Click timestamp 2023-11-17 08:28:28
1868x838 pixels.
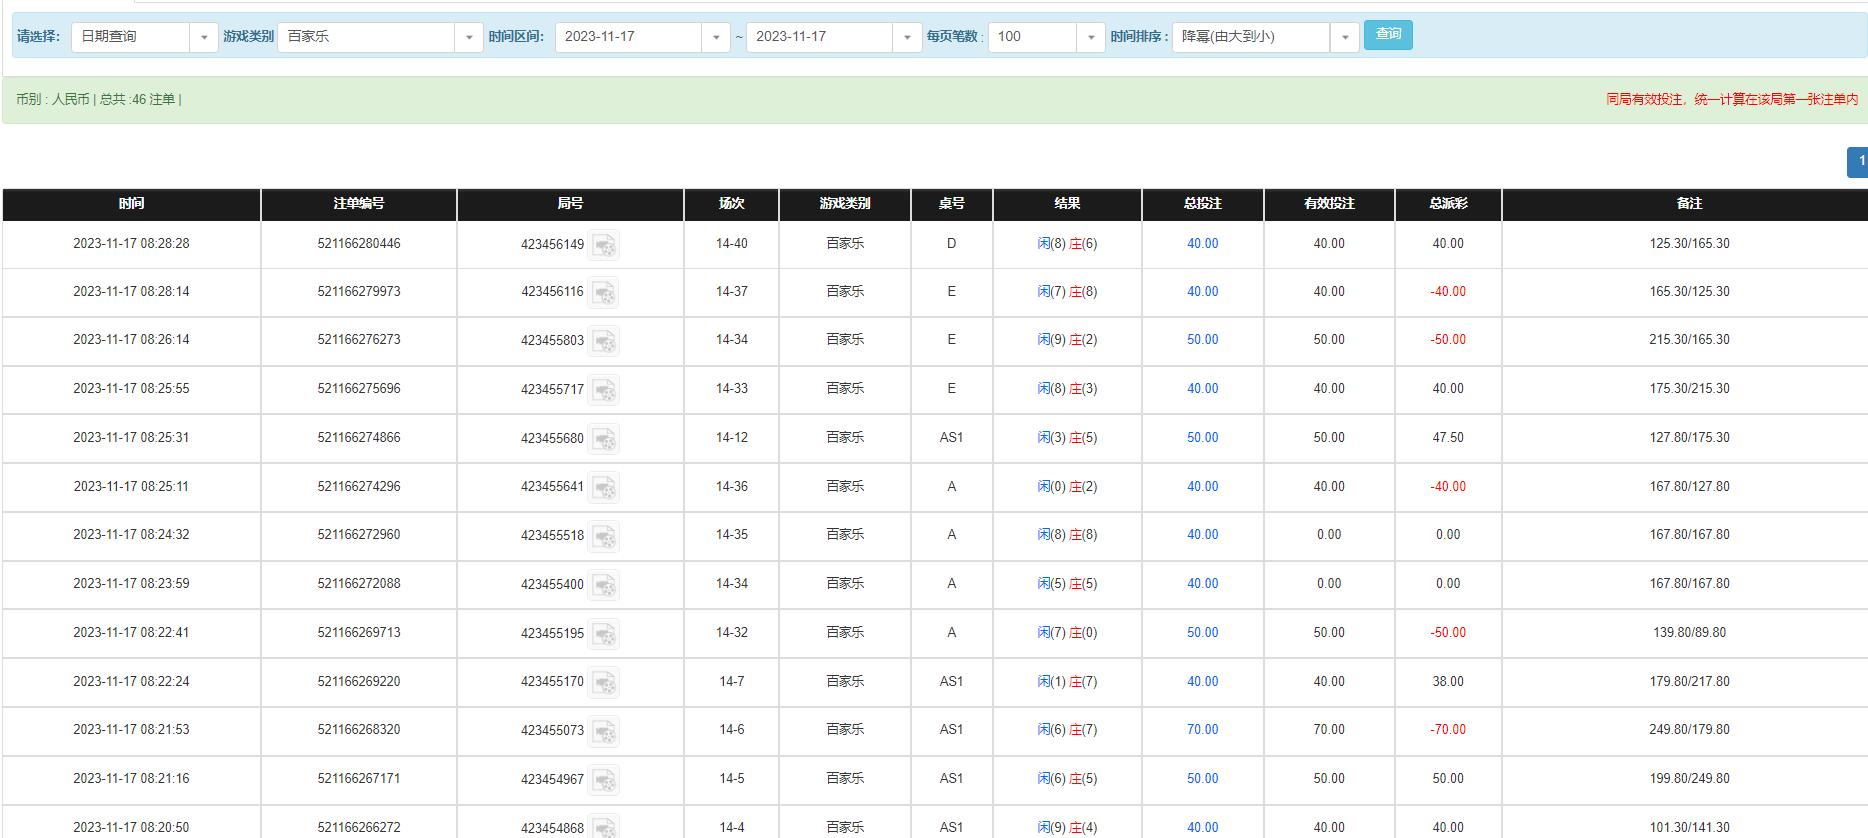click(x=131, y=244)
